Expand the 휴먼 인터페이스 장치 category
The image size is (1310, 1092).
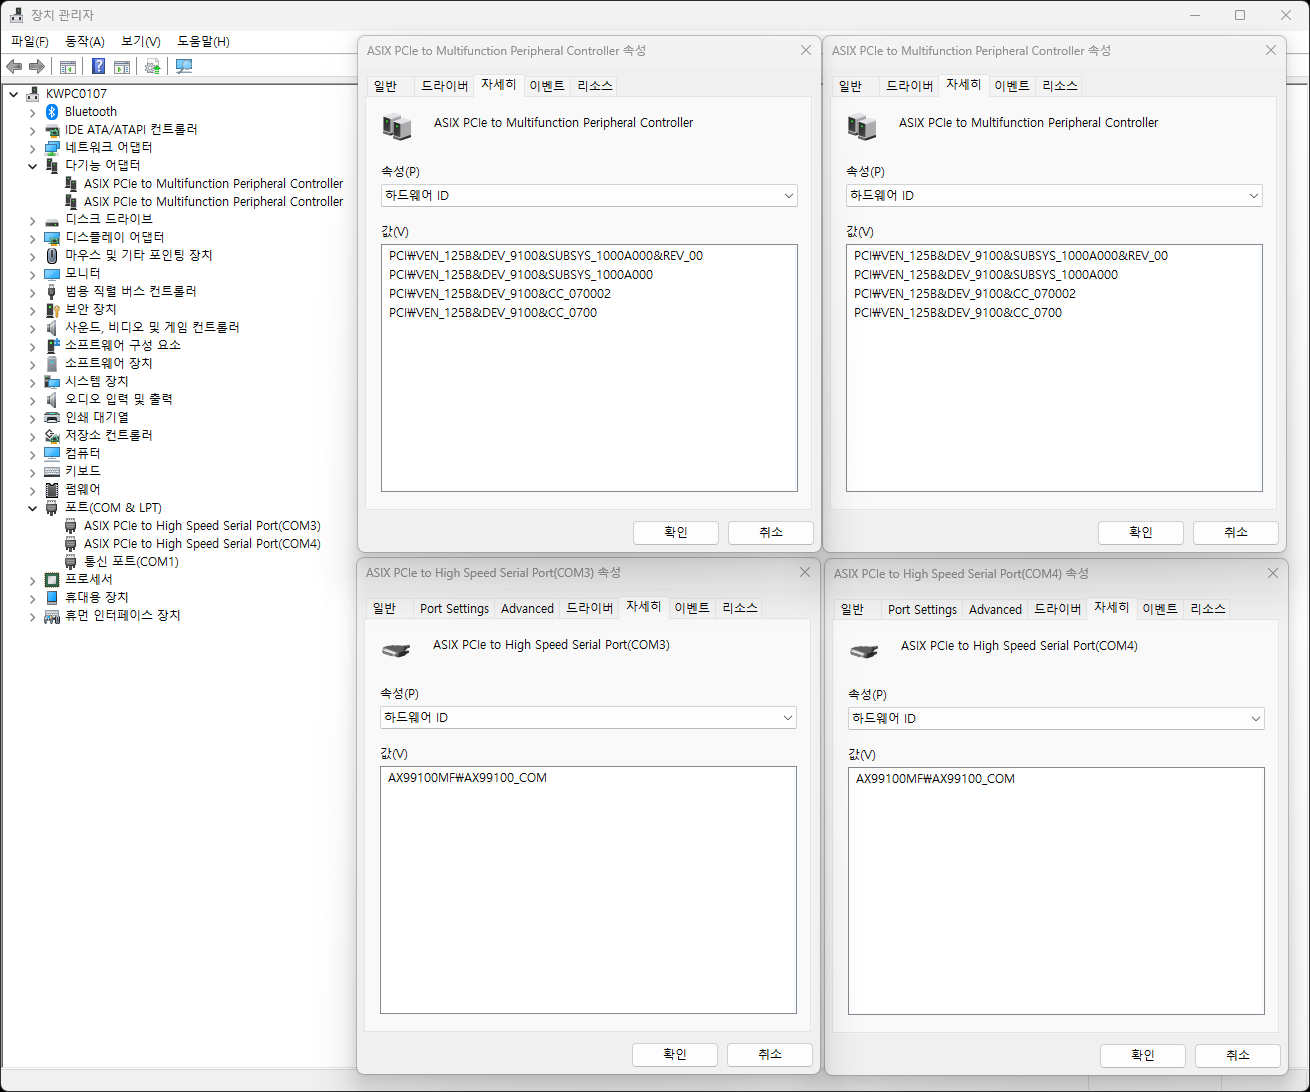tap(32, 616)
